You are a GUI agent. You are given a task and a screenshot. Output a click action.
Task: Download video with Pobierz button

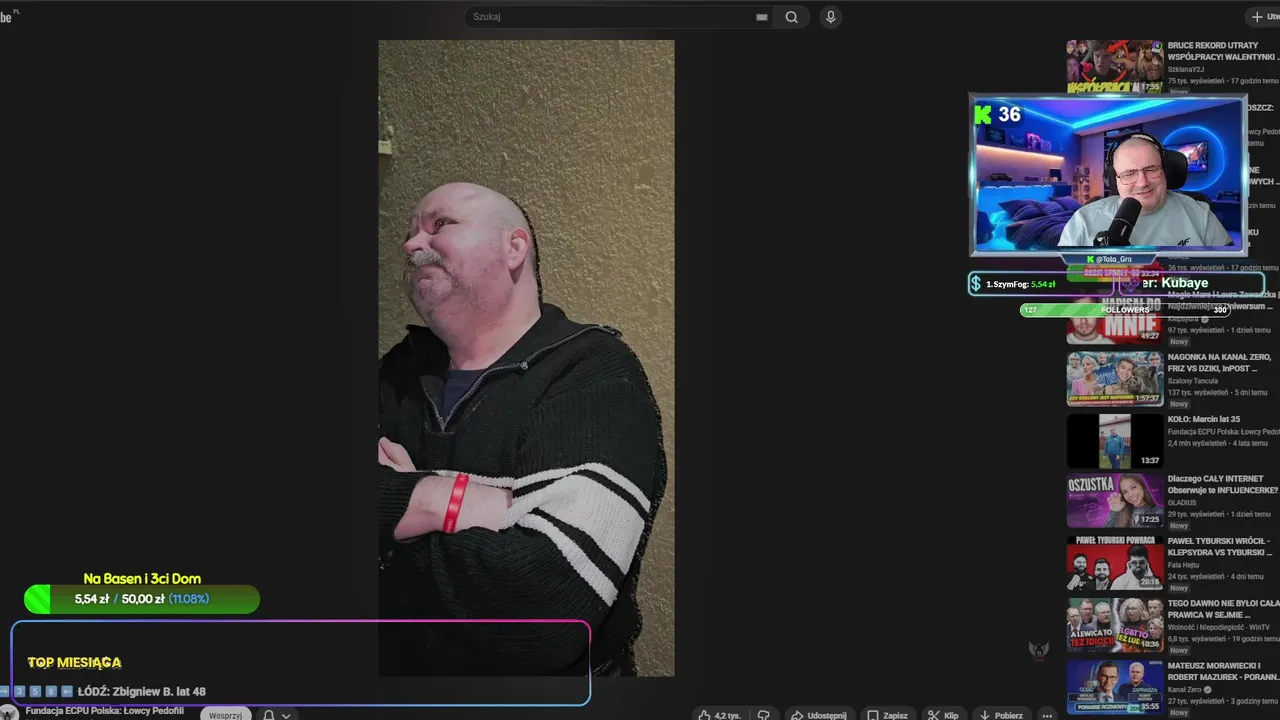pyautogui.click(x=1000, y=715)
